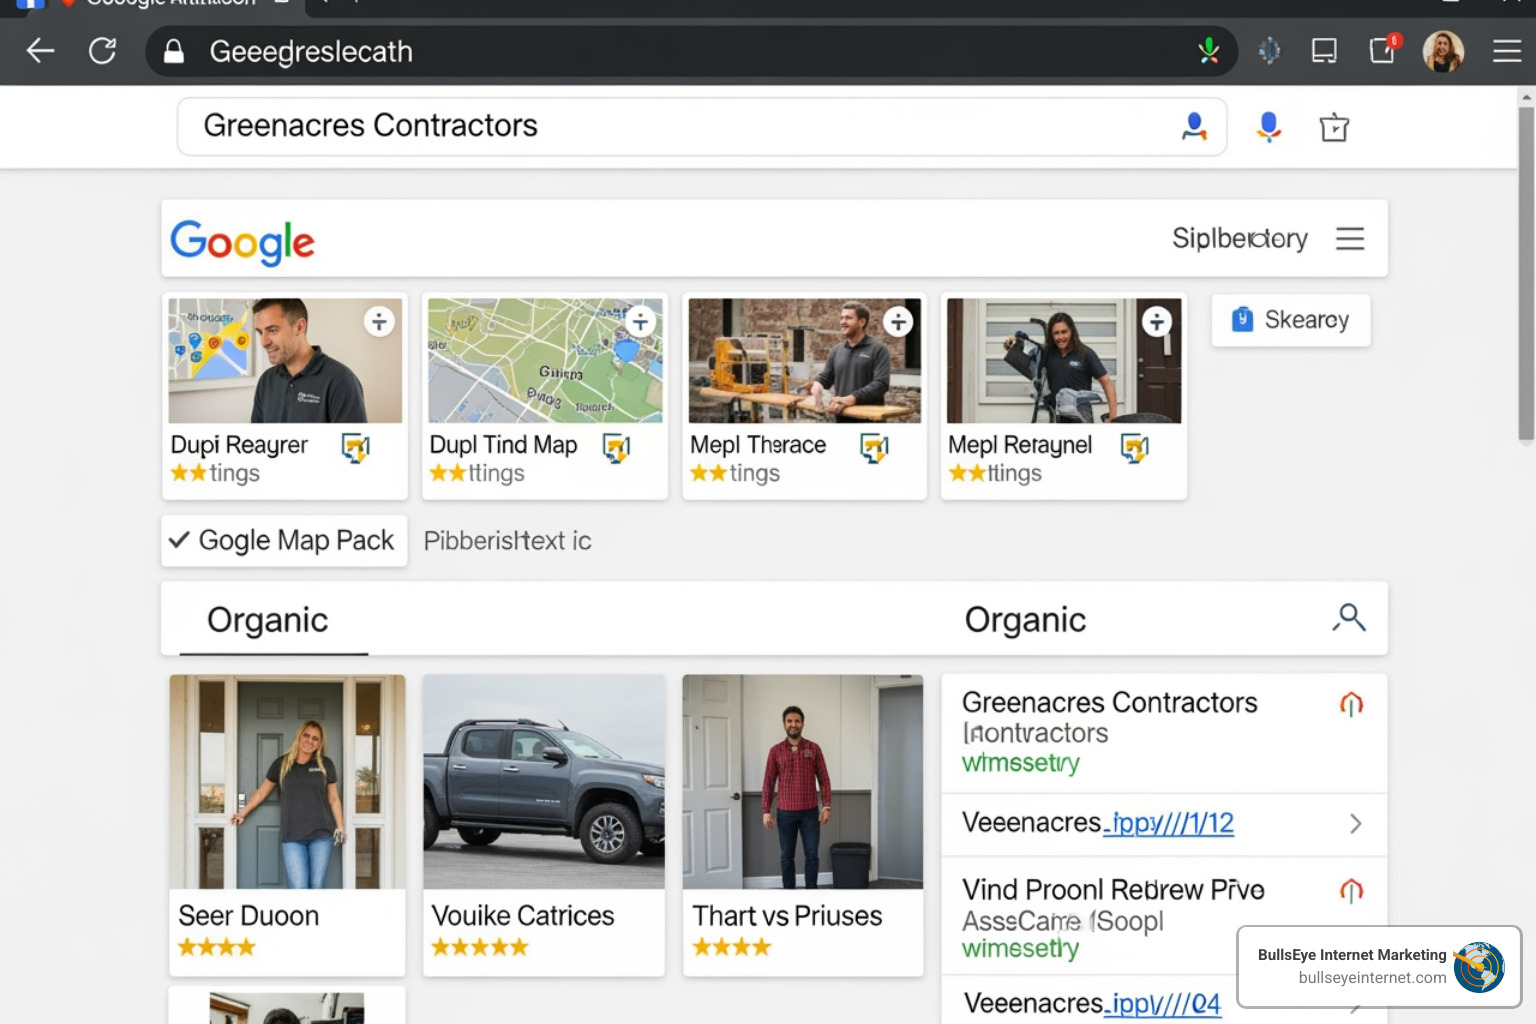Open the browser's main hamburger menu
Image resolution: width=1536 pixels, height=1024 pixels.
point(1507,51)
